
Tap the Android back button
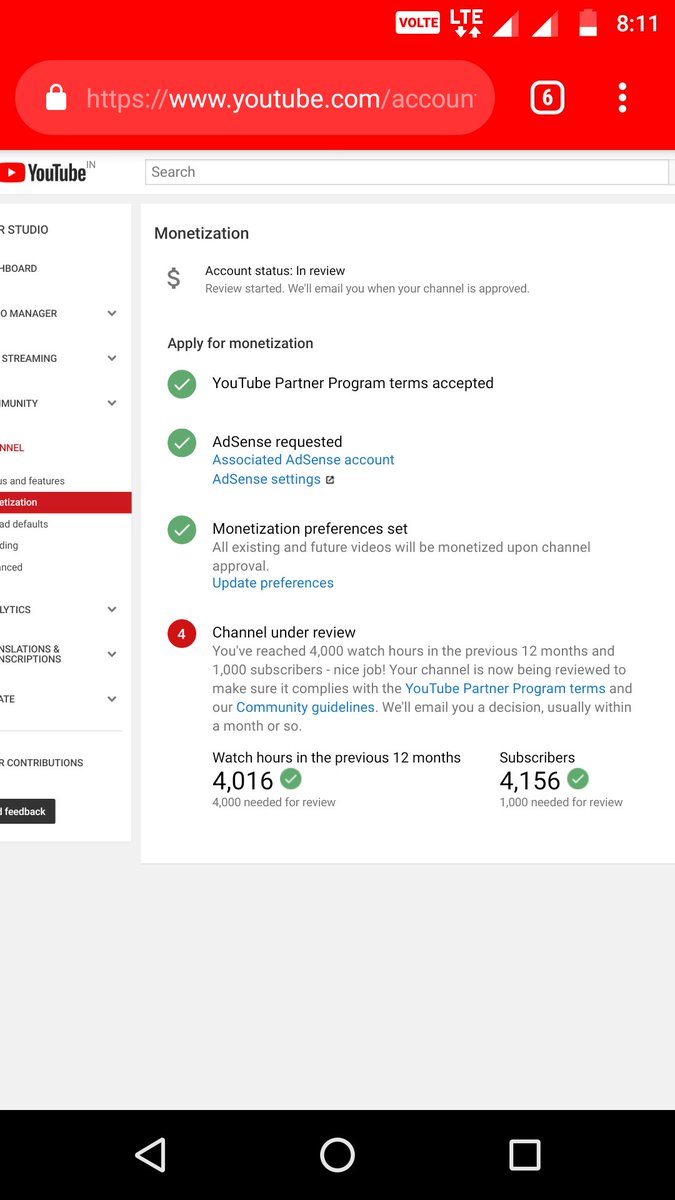[x=150, y=1155]
